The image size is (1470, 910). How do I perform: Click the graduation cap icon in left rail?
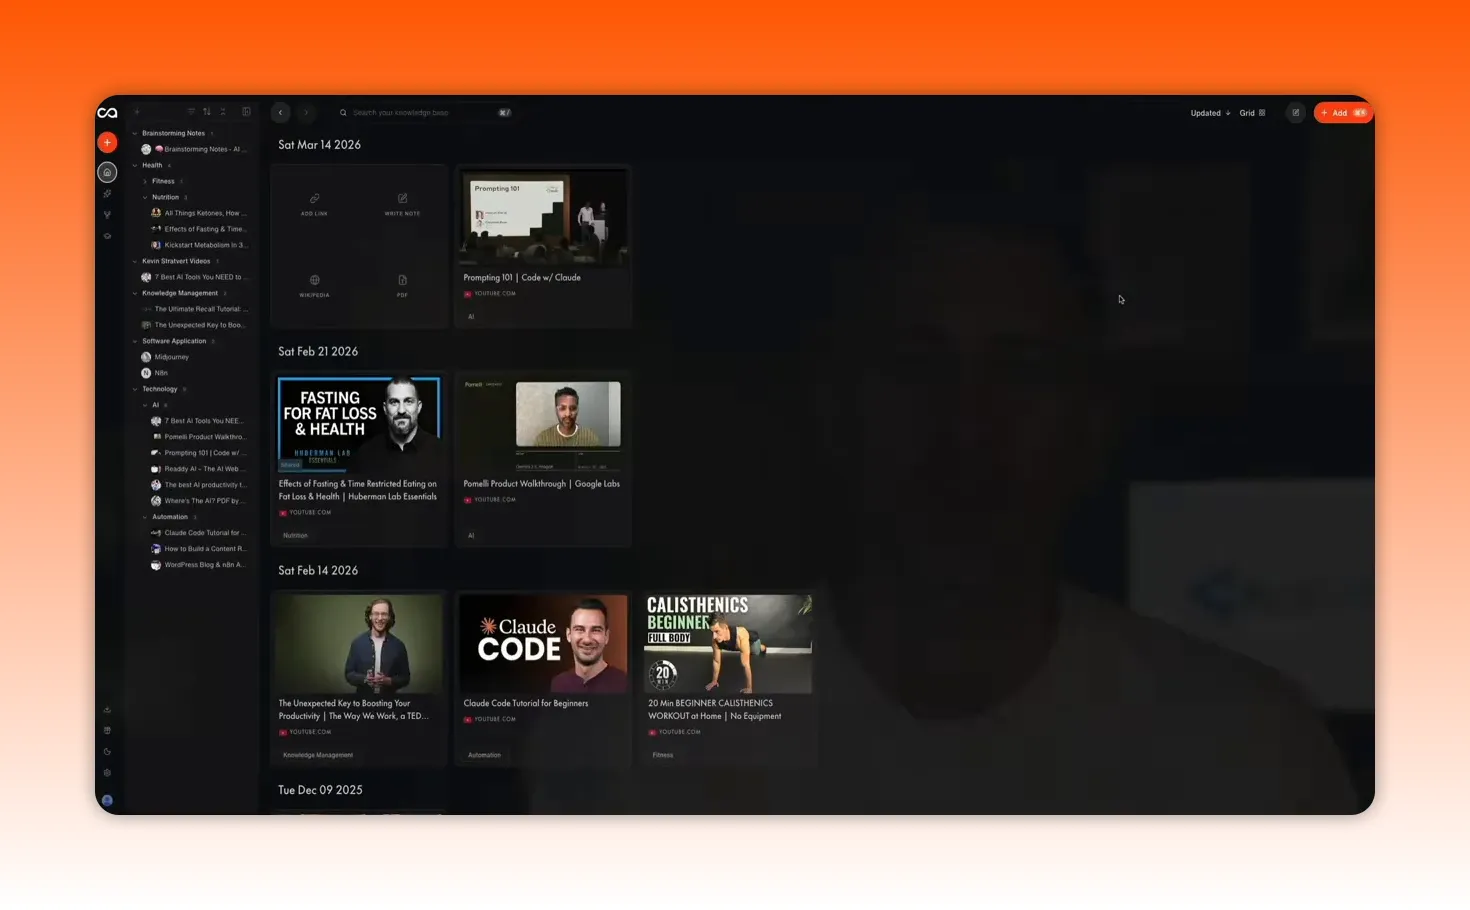coord(107,236)
